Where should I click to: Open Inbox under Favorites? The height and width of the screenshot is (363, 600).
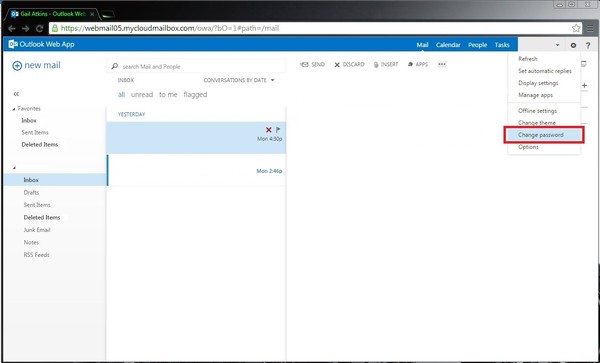29,120
